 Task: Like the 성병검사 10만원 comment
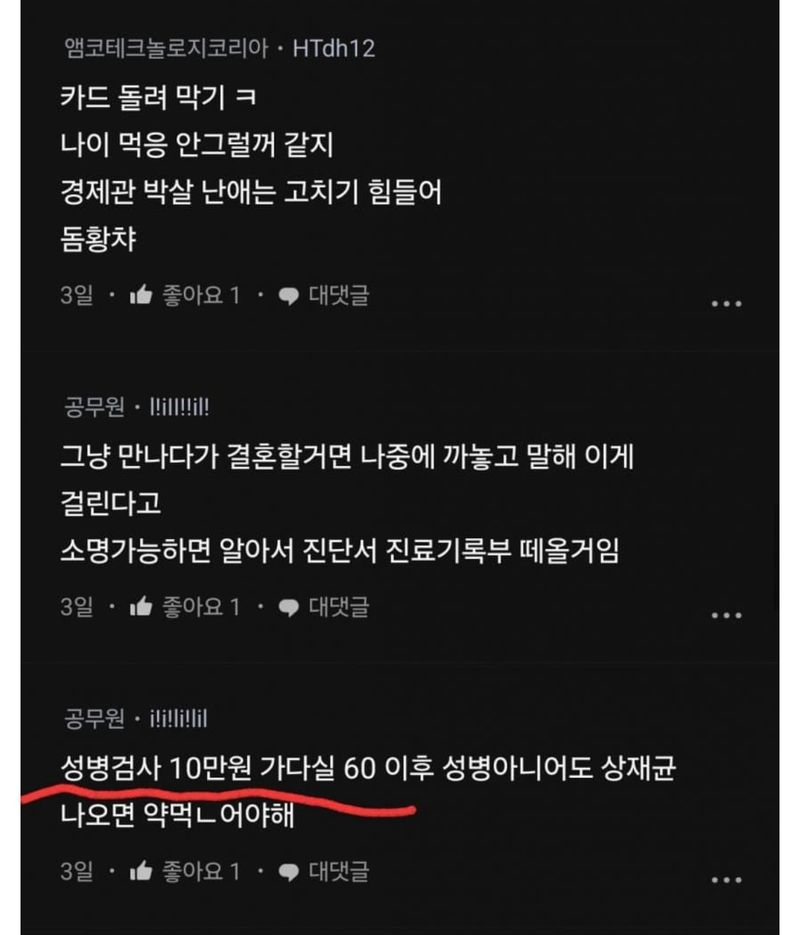141,871
